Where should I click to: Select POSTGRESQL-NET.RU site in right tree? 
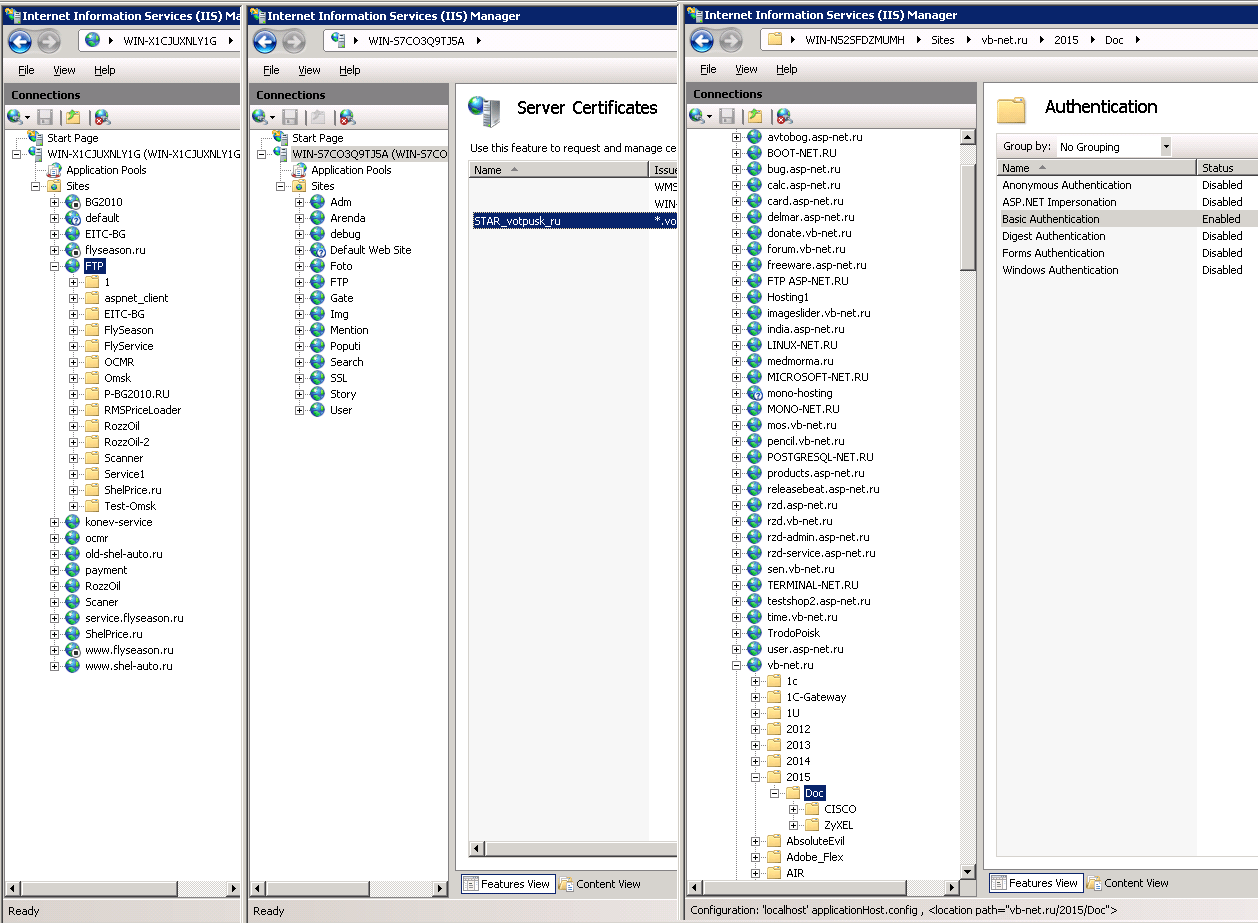[820, 457]
